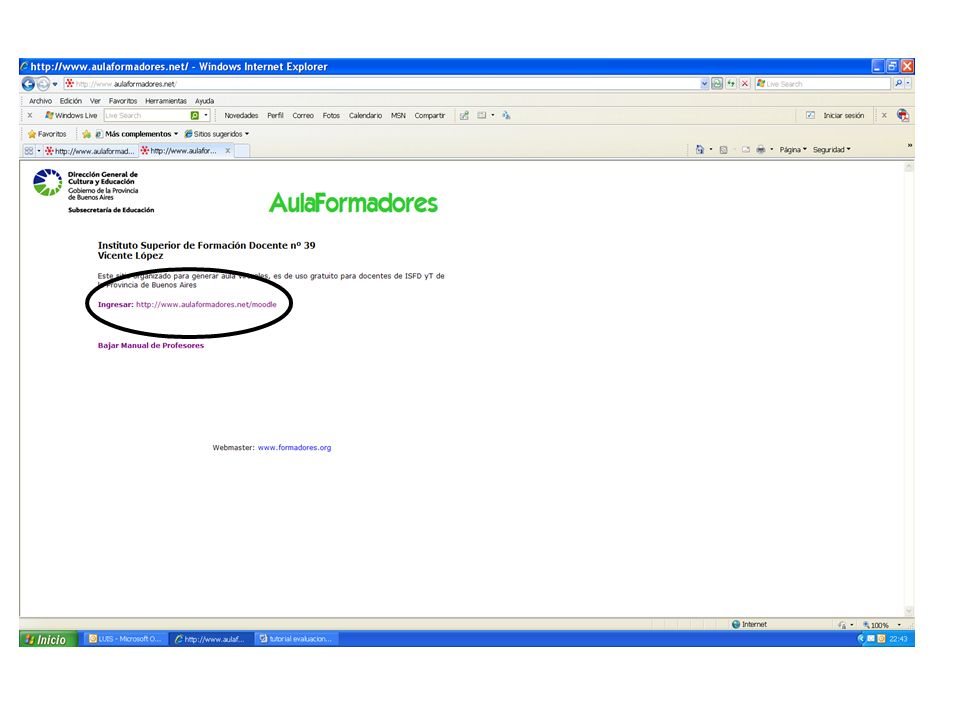
Task: Click Perfil in the Live toolbar
Action: coord(276,115)
